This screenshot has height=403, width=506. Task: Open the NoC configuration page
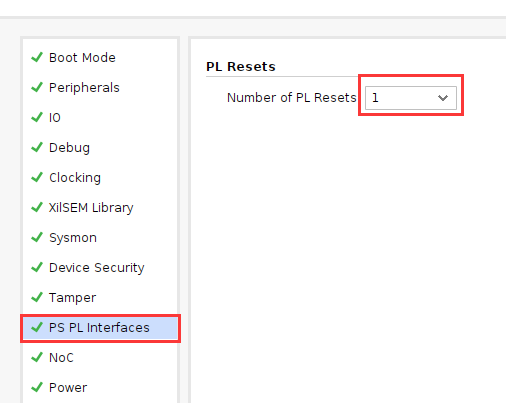(x=100, y=358)
